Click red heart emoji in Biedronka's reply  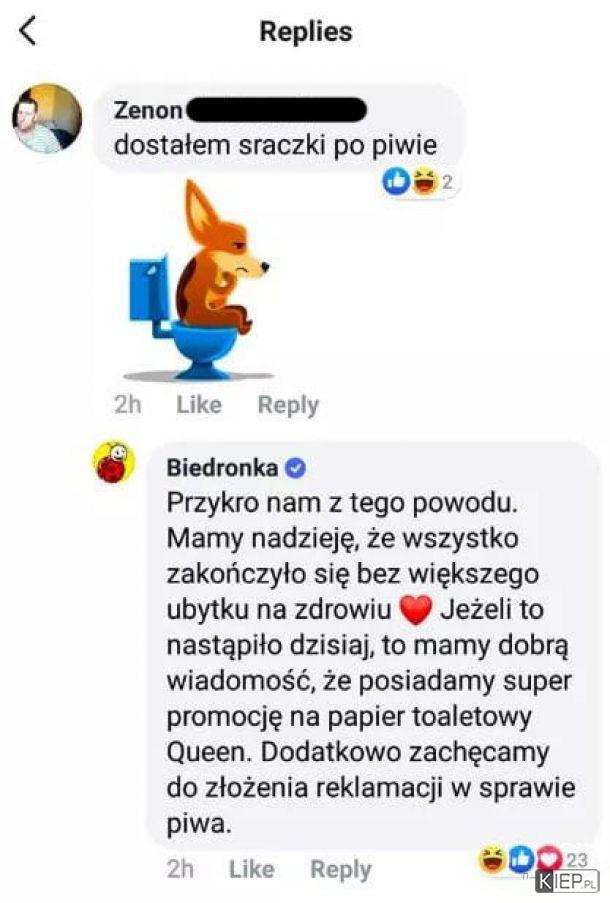416,610
